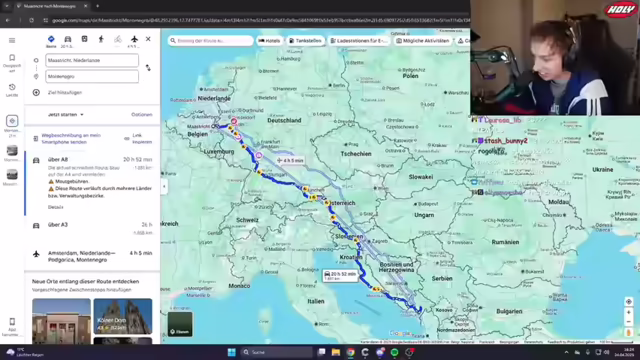Copy the route link (Link kopieren)
Viewport: 640px width, 360px height.
pos(142,139)
